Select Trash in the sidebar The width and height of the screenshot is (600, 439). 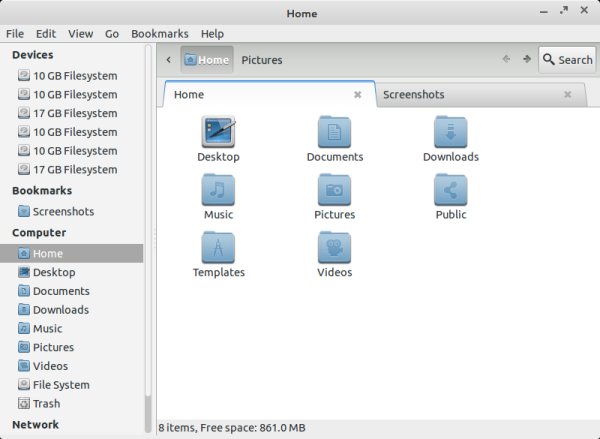(46, 404)
